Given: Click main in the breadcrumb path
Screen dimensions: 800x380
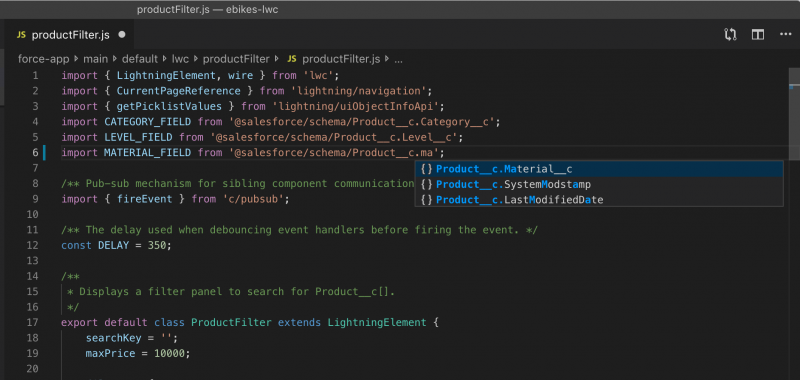Looking at the screenshot, I should [x=95, y=59].
